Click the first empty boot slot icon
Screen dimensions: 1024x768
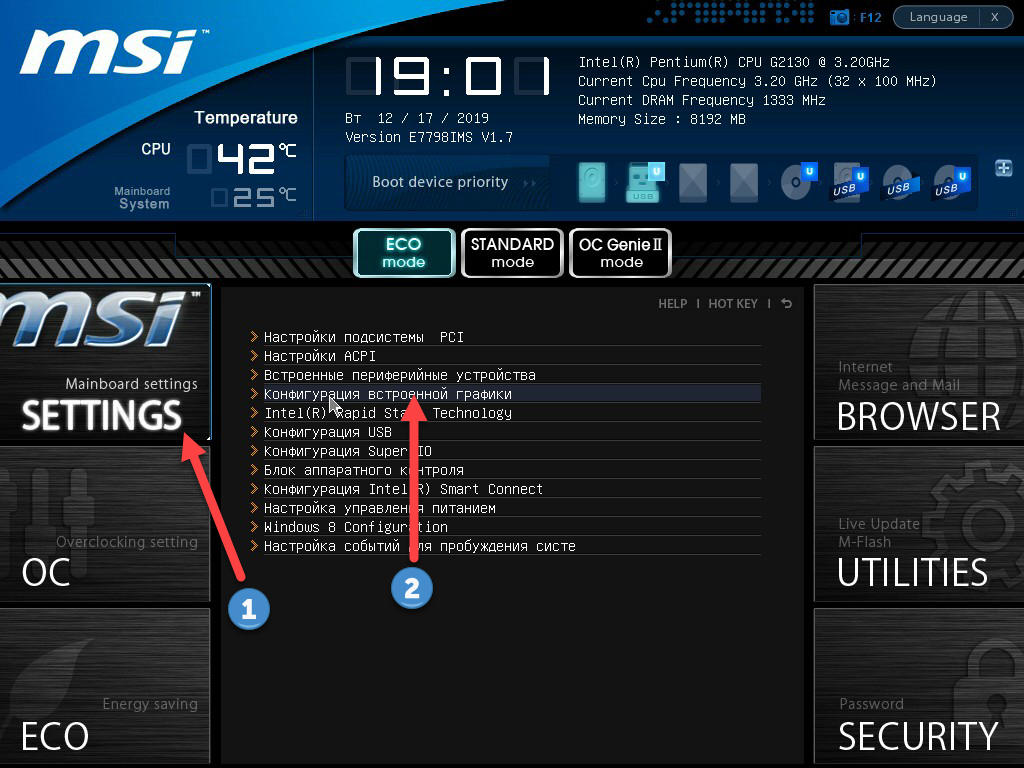point(693,182)
